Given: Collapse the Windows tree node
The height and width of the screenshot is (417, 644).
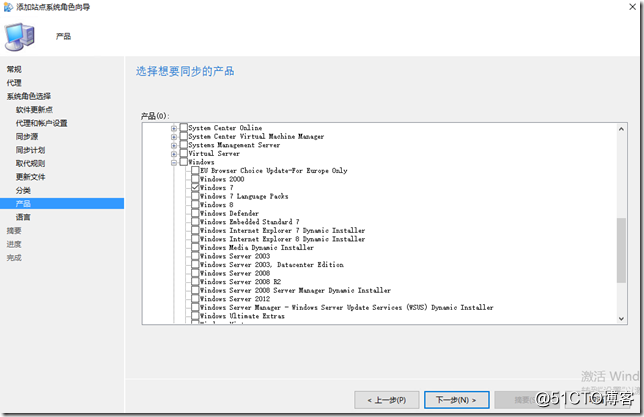Looking at the screenshot, I should point(174,162).
